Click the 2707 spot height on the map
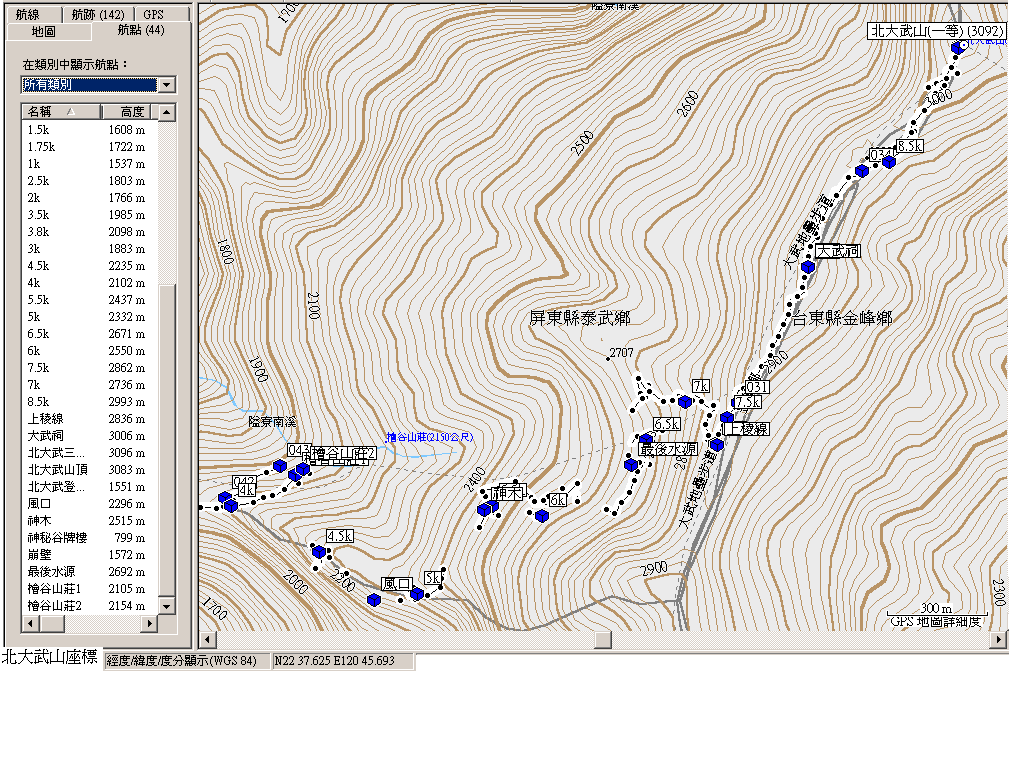 (x=621, y=353)
